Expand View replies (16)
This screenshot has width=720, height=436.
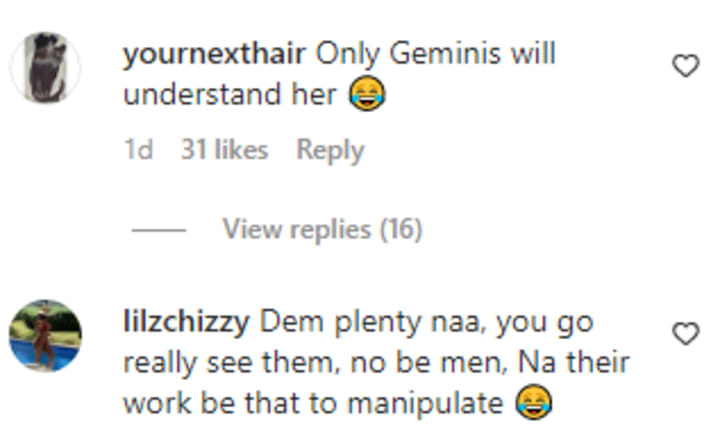[322, 229]
